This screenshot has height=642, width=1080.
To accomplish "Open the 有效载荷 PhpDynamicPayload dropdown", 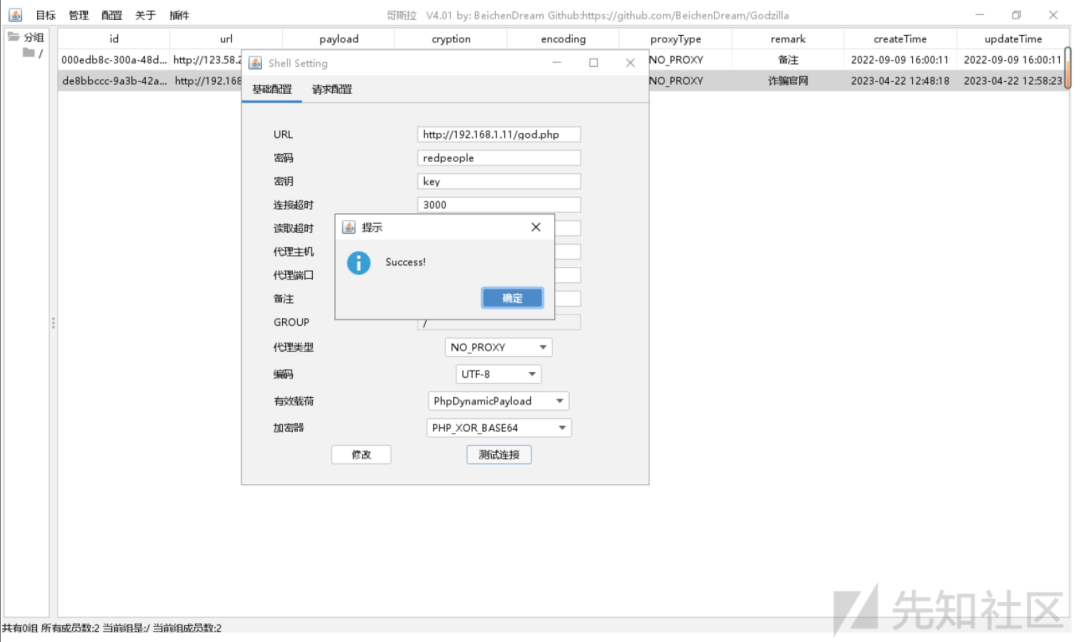I will click(x=498, y=401).
